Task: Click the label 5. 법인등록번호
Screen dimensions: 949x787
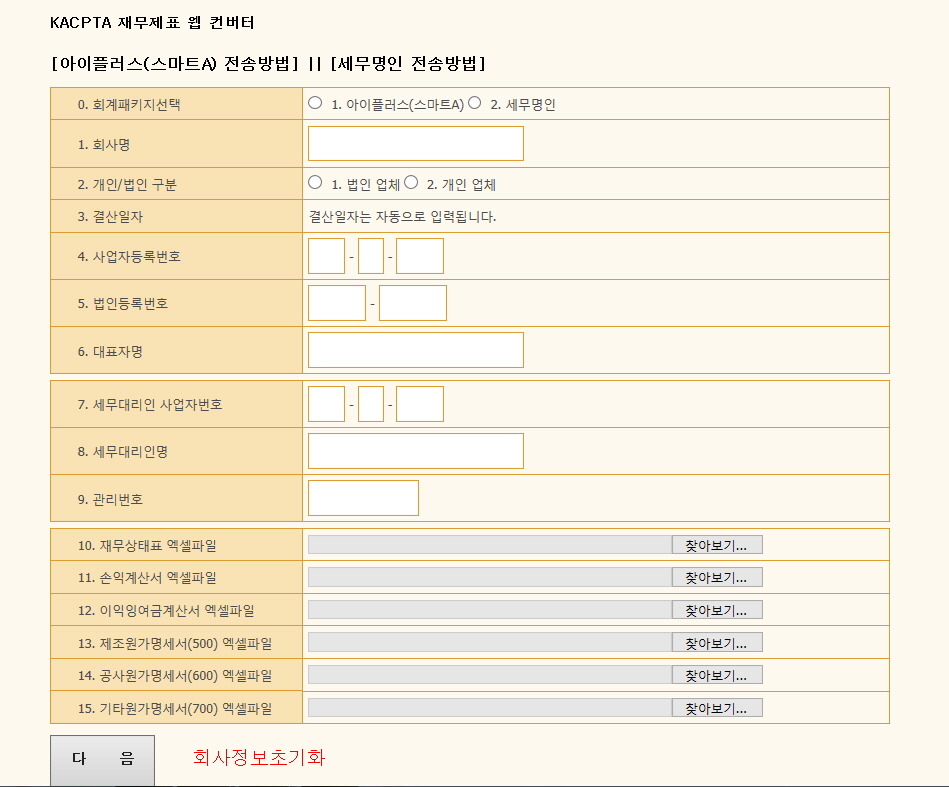Action: tap(123, 304)
